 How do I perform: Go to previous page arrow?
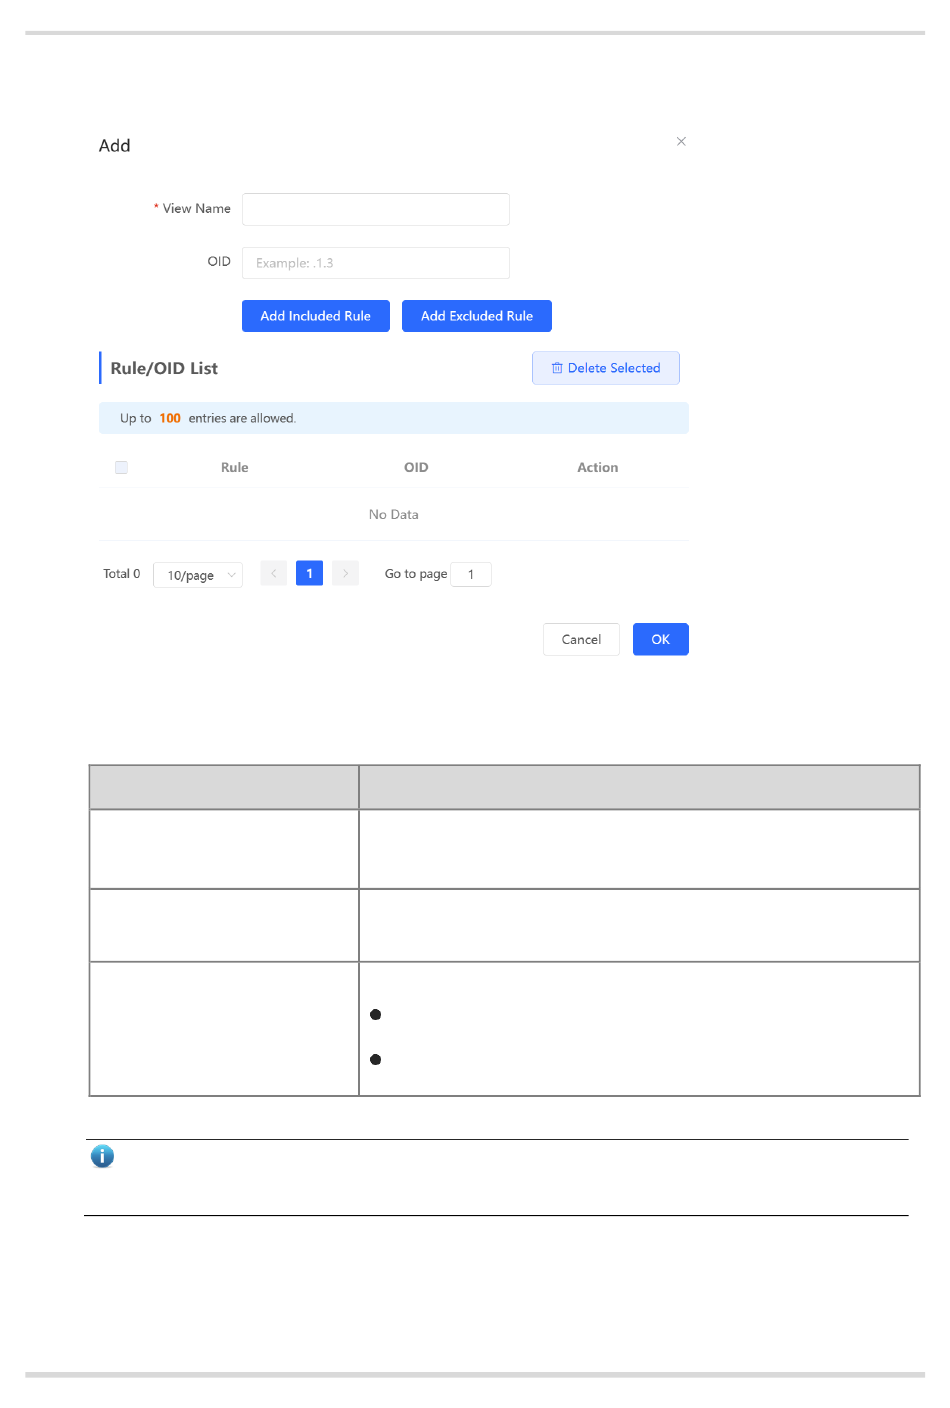click(x=273, y=573)
